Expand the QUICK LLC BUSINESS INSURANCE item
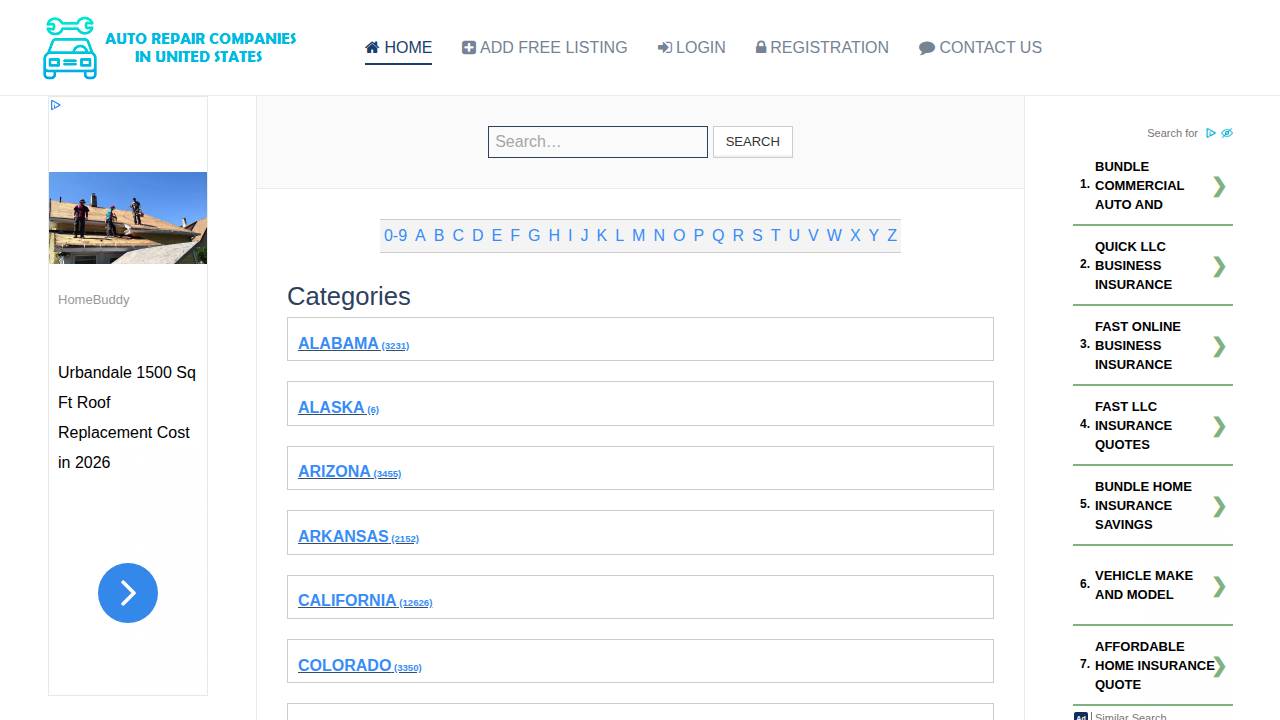The height and width of the screenshot is (720, 1280). (x=1219, y=265)
